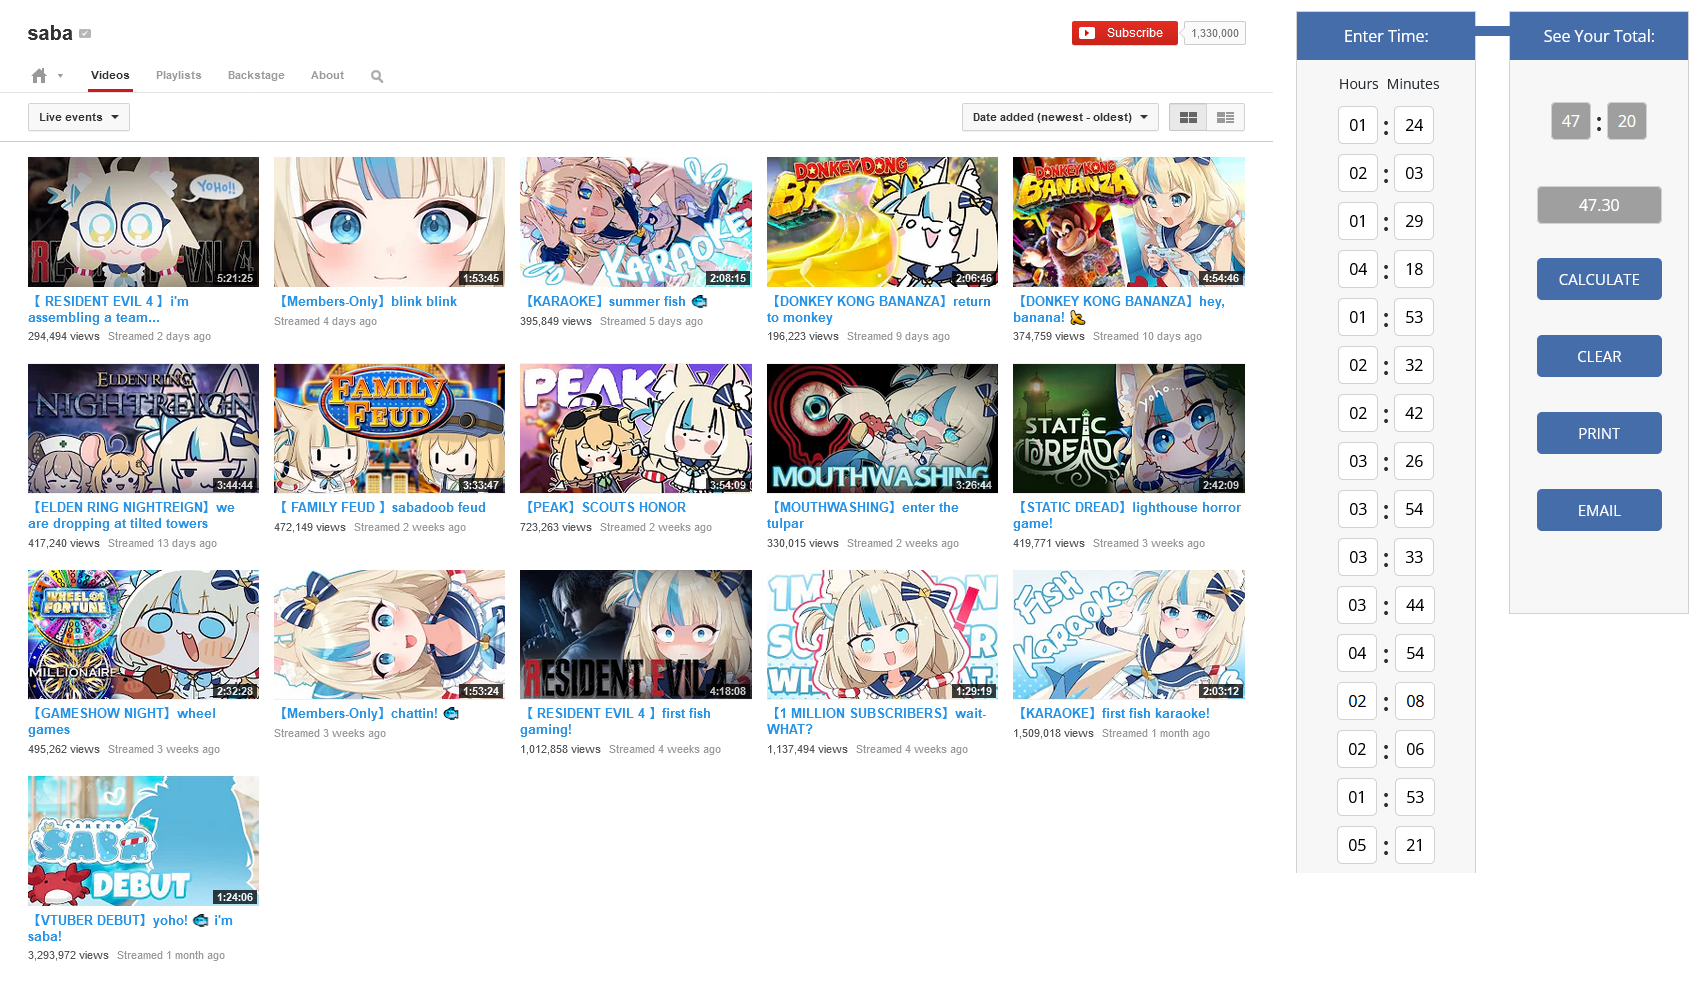Click minutes field showing 44
Screen dimensions: 1706x982
click(x=1414, y=605)
